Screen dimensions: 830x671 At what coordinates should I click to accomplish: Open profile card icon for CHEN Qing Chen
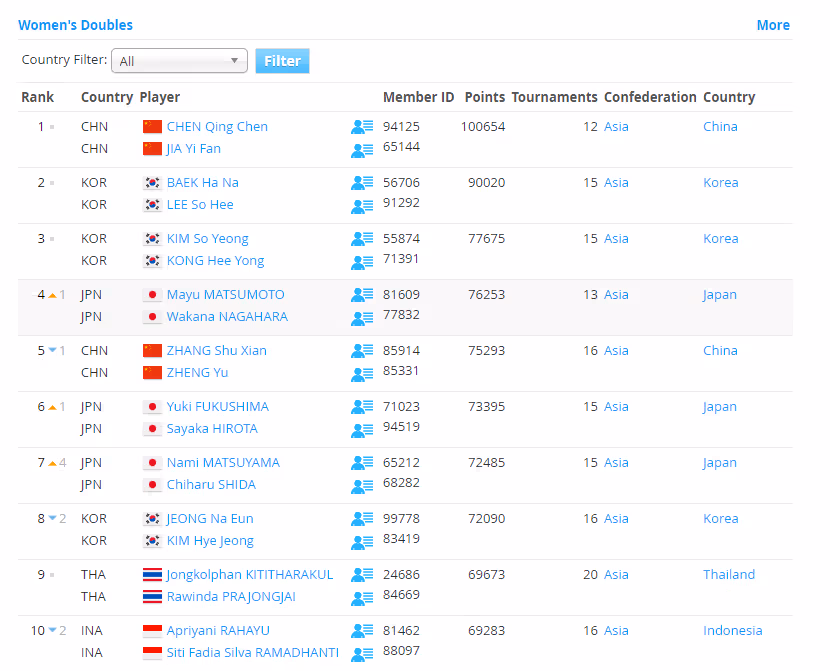click(x=361, y=127)
